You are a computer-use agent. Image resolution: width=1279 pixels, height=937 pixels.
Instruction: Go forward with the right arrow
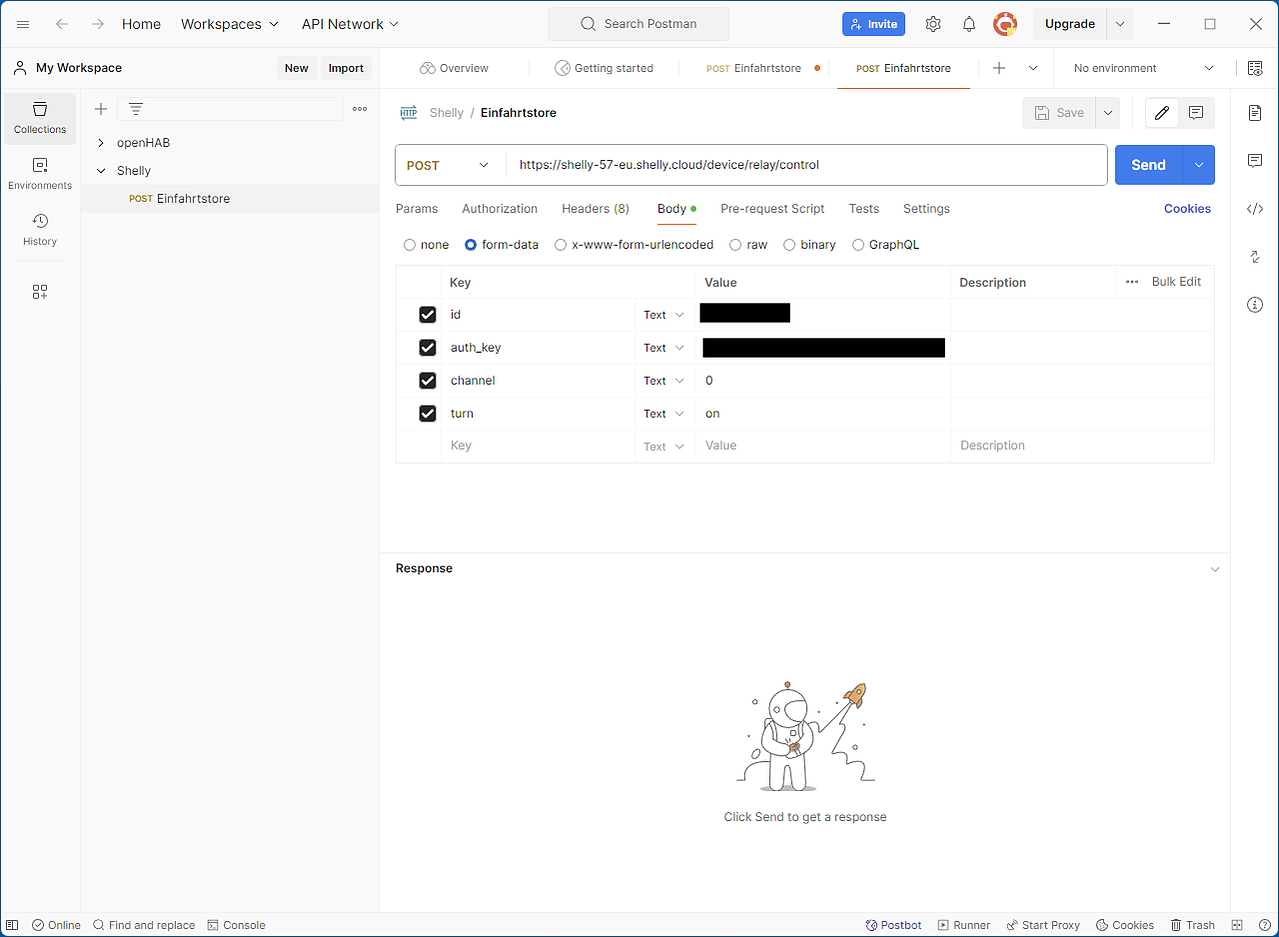[x=97, y=24]
